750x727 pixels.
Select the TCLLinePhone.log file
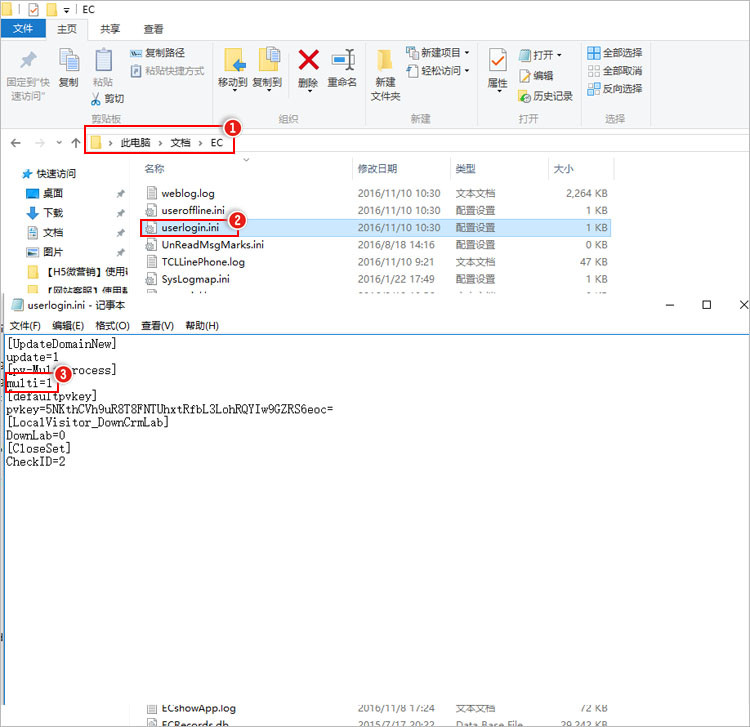(x=203, y=262)
